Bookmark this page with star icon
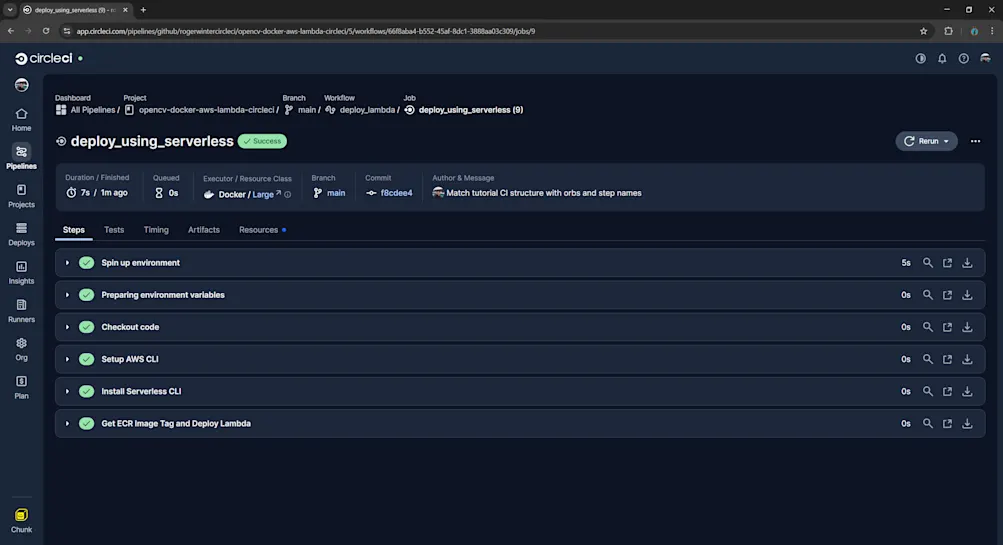 tap(923, 31)
